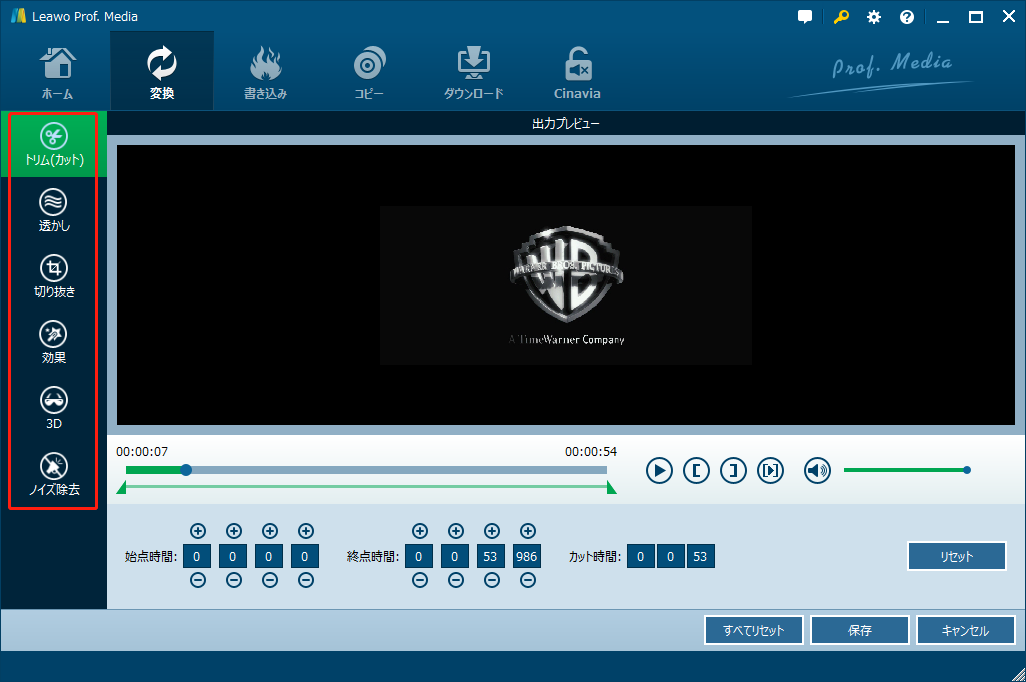Increase 始点時間 hours with plus icon
1026x682 pixels.
(x=198, y=531)
